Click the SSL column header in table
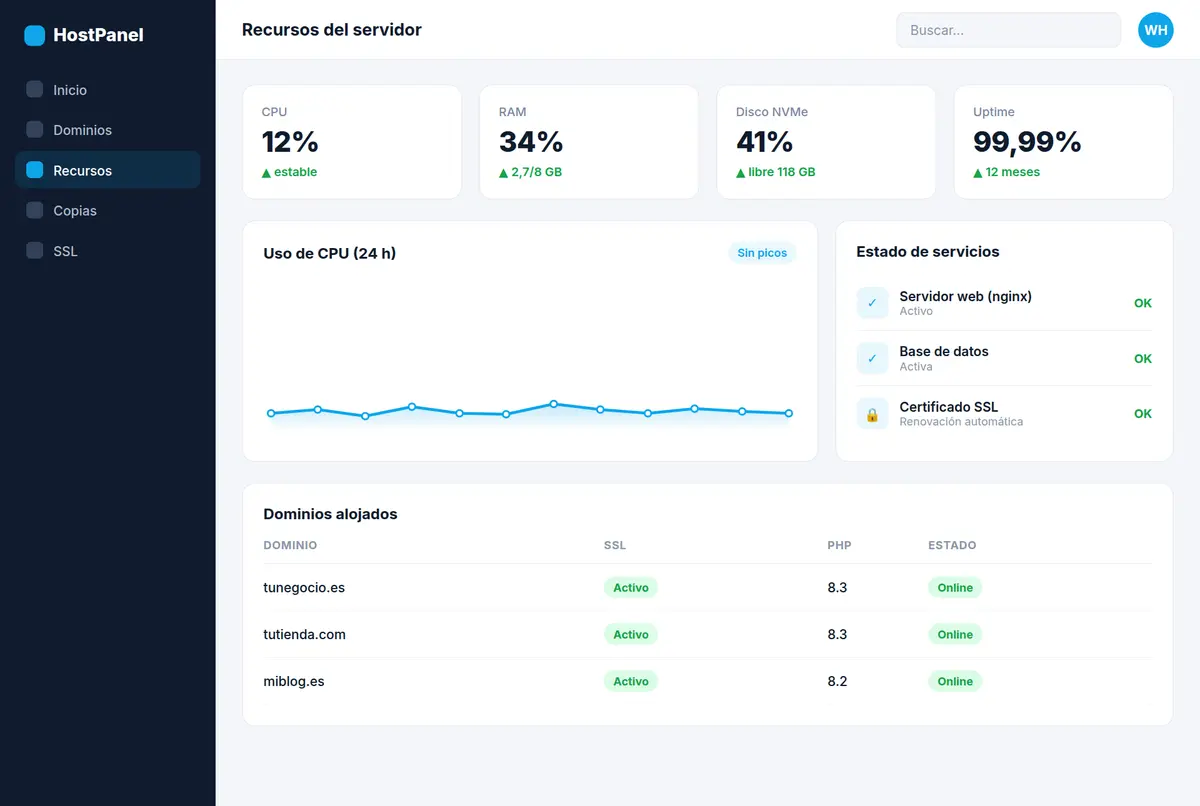The image size is (1200, 806). [x=615, y=545]
